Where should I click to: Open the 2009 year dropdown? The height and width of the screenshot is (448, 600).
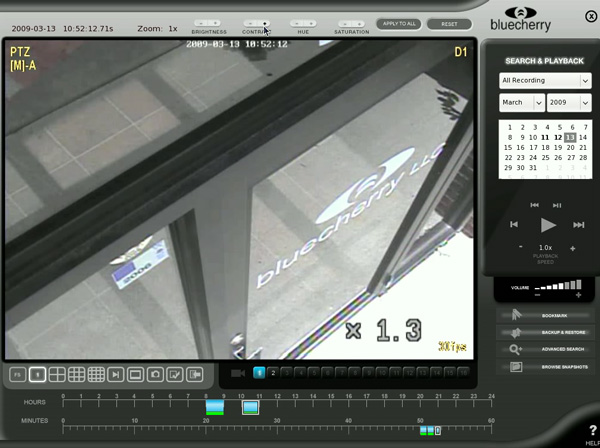[x=569, y=103]
